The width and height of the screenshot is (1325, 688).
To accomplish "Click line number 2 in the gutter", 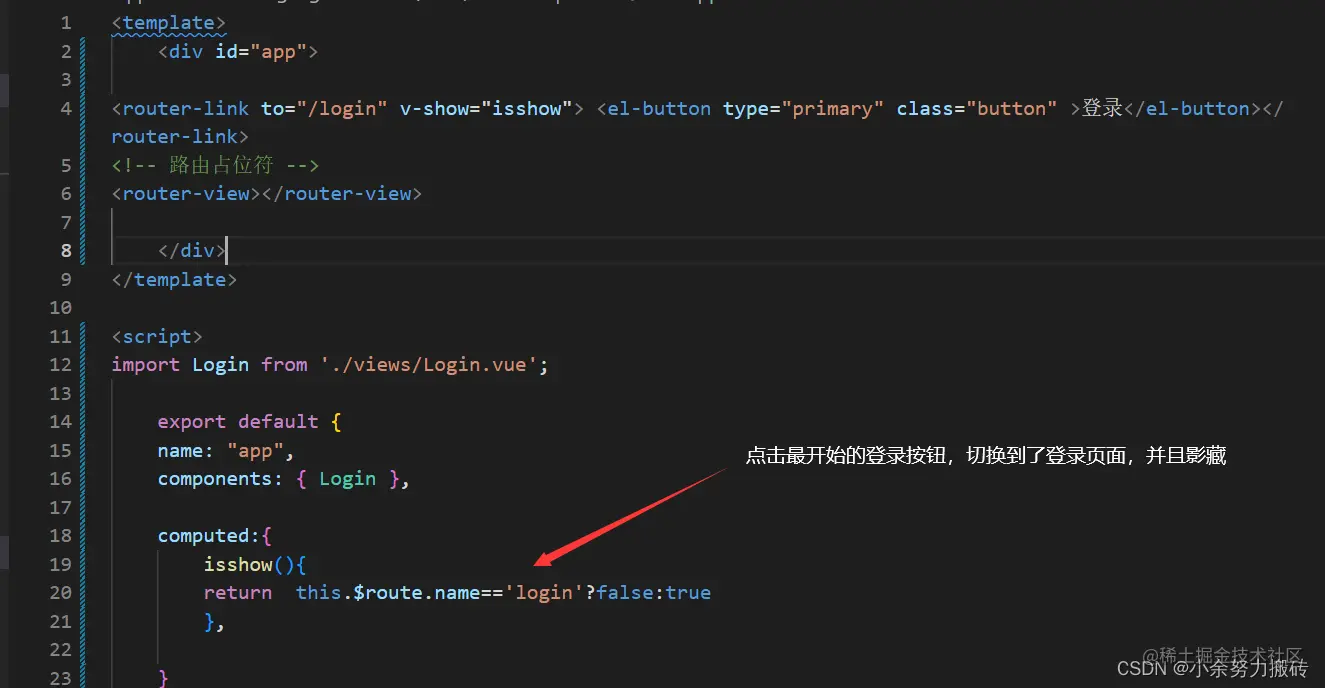I will click(x=66, y=51).
